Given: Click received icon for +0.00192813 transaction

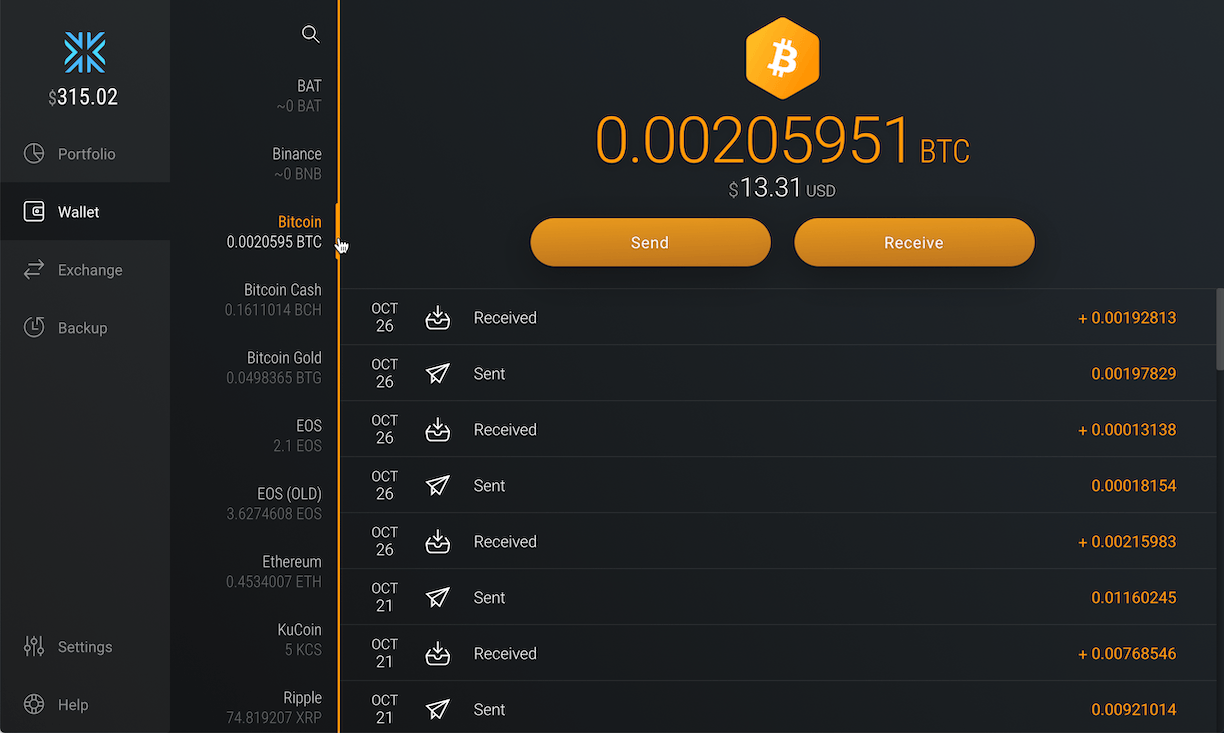Looking at the screenshot, I should coord(438,318).
